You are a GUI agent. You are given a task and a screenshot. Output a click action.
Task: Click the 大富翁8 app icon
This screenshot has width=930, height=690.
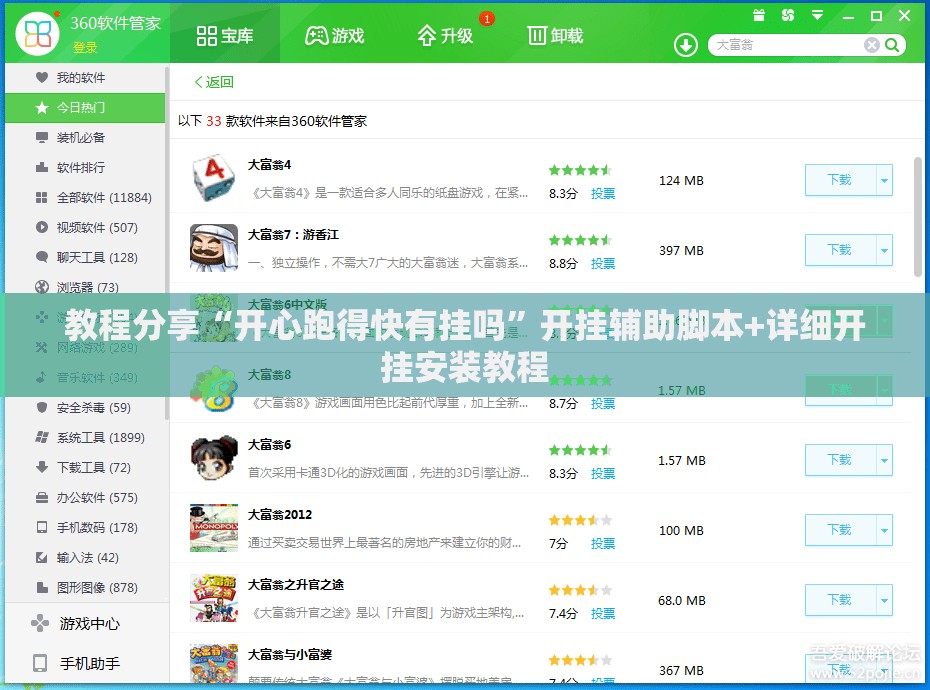pos(214,390)
